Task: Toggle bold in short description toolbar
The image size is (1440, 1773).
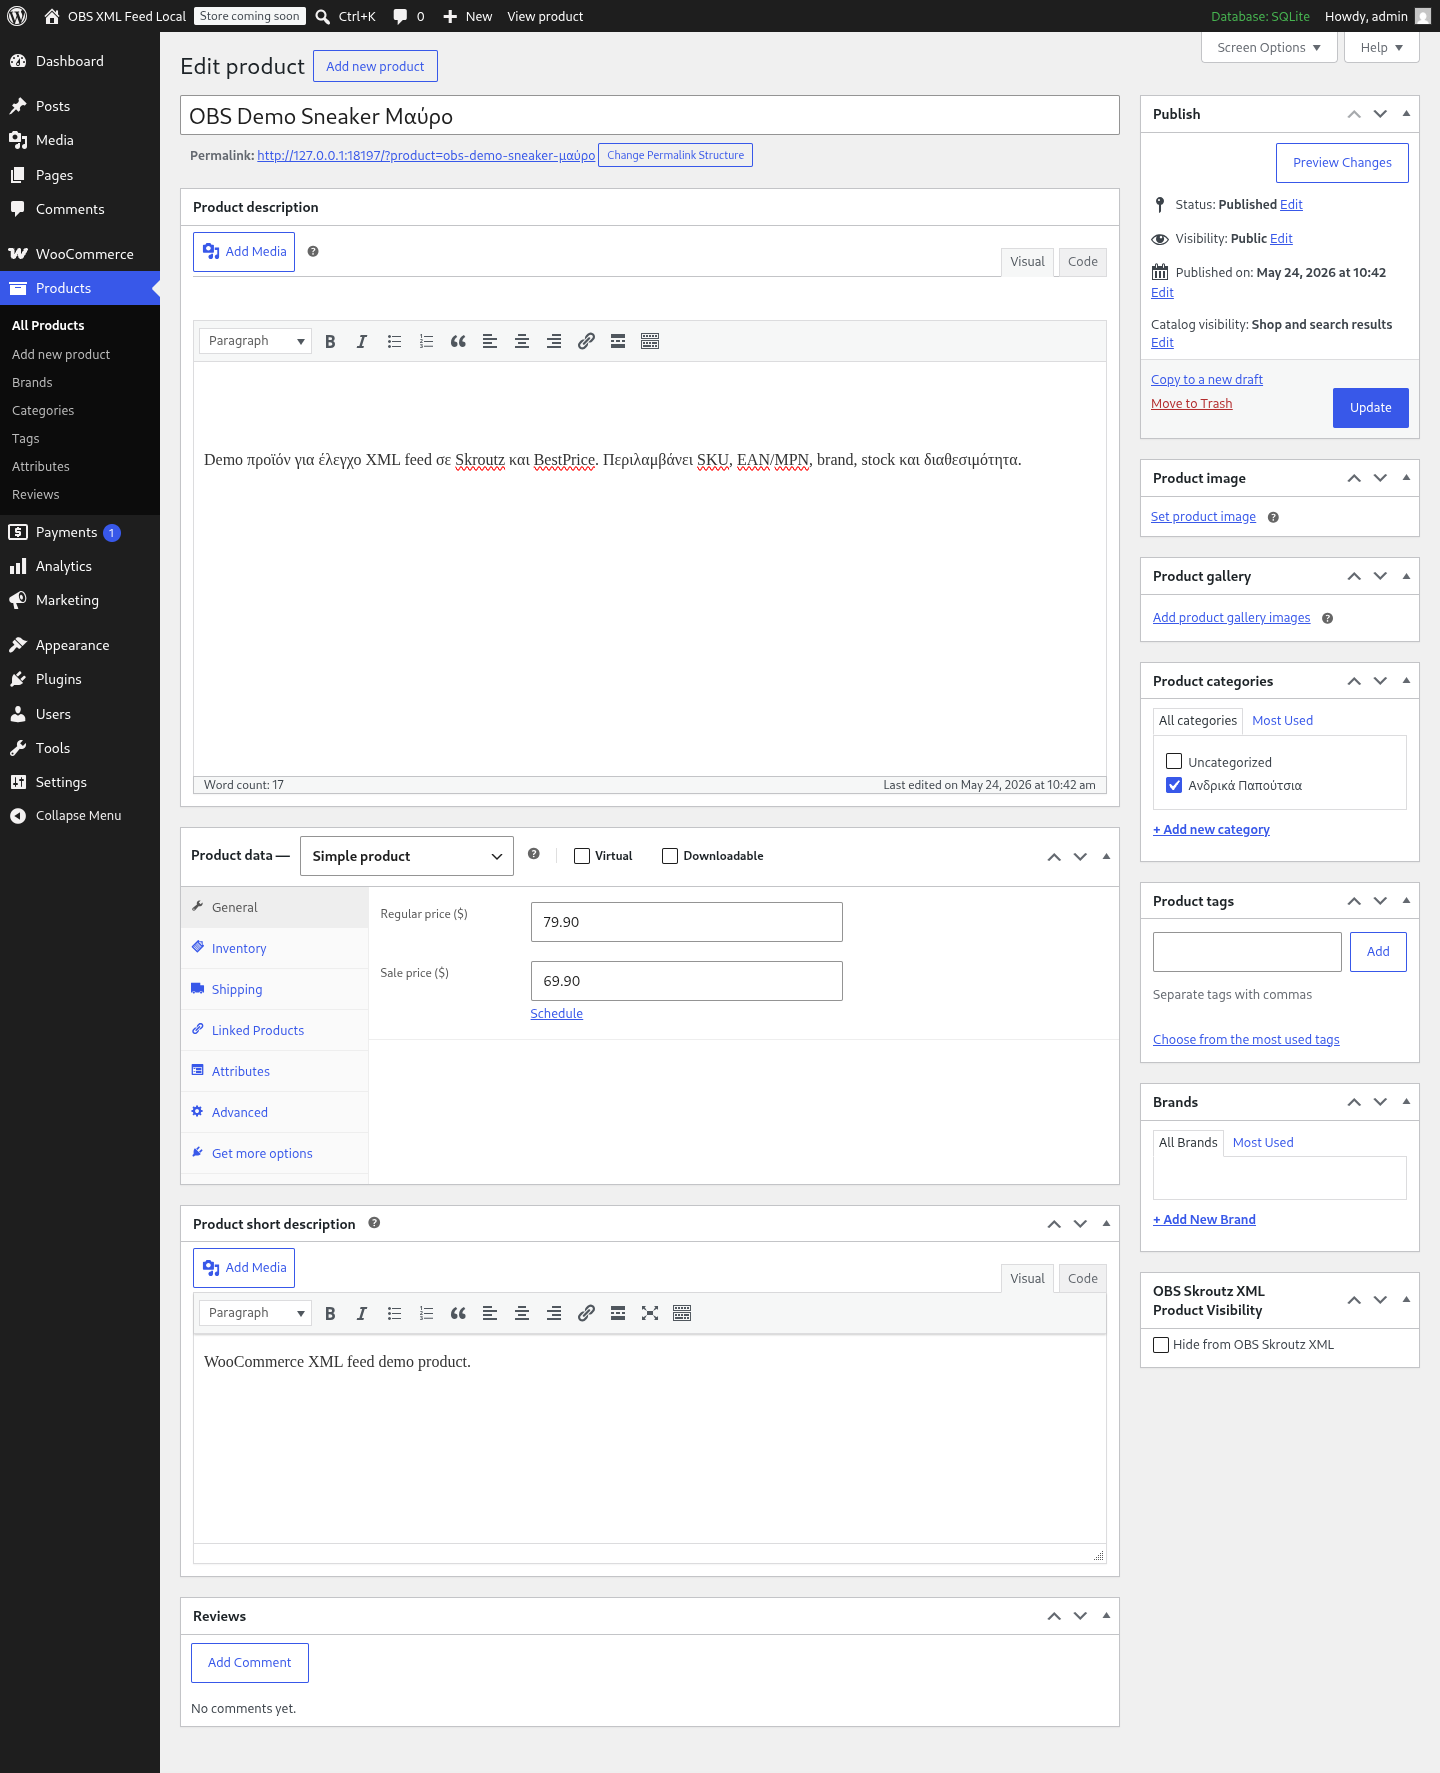Action: point(330,1313)
